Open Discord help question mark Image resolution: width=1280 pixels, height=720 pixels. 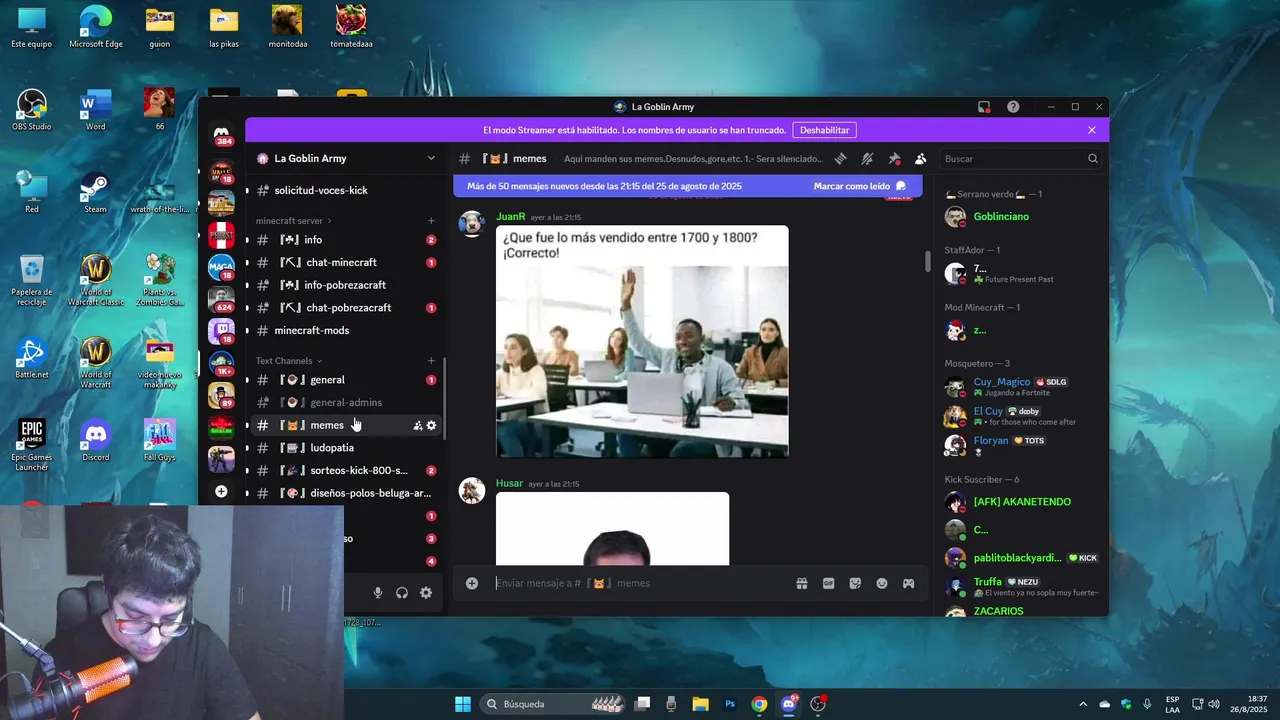(1013, 107)
